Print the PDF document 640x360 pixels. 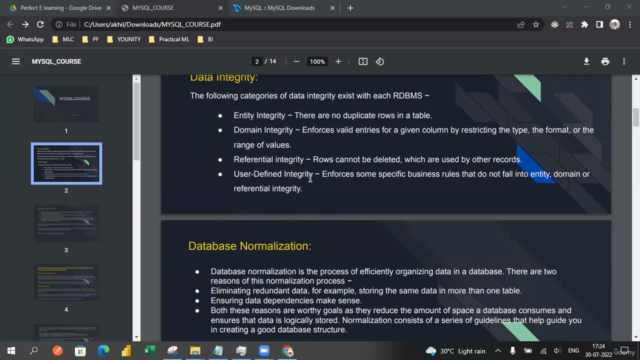pyautogui.click(x=605, y=62)
